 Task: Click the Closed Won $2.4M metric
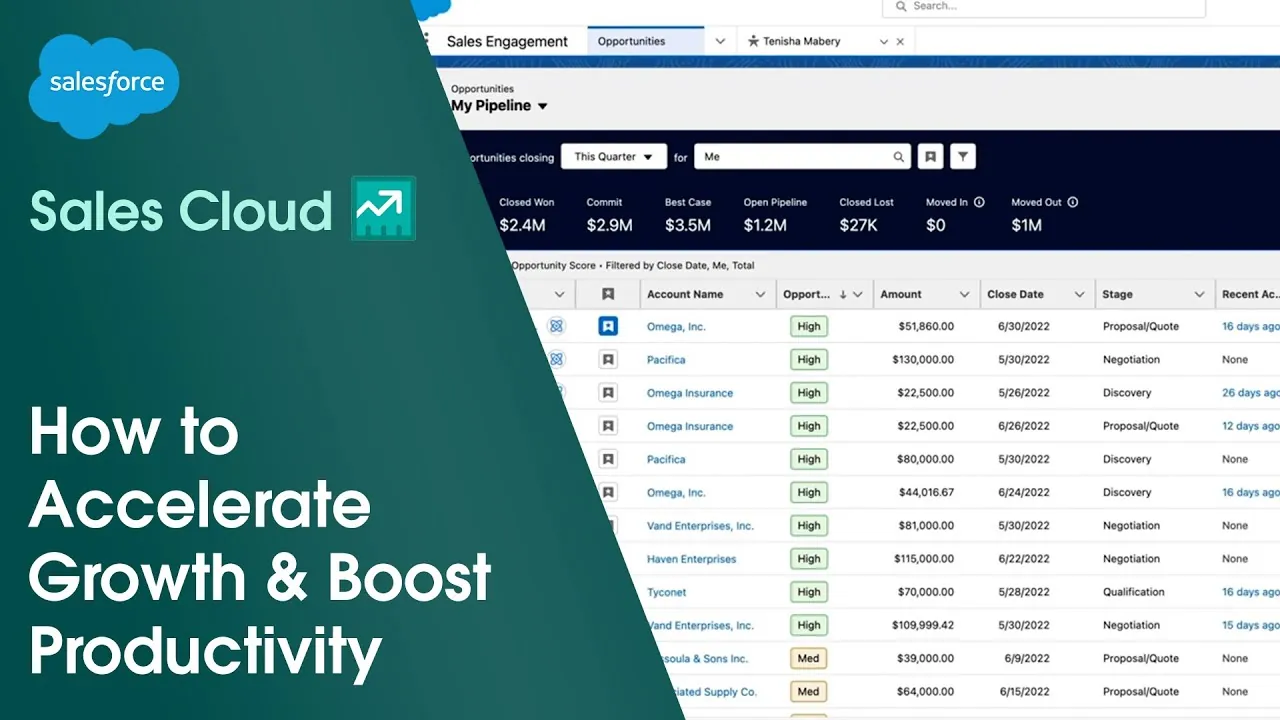point(526,215)
